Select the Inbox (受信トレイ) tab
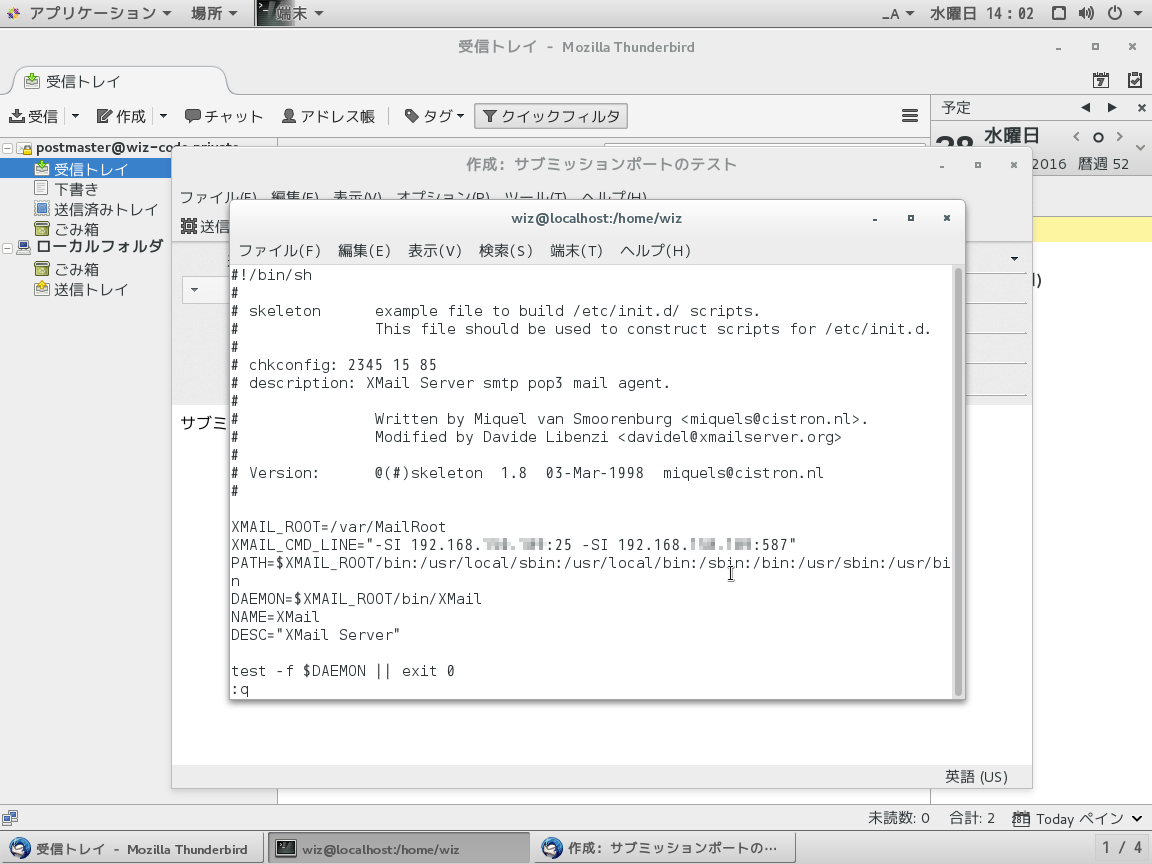 click(x=118, y=81)
